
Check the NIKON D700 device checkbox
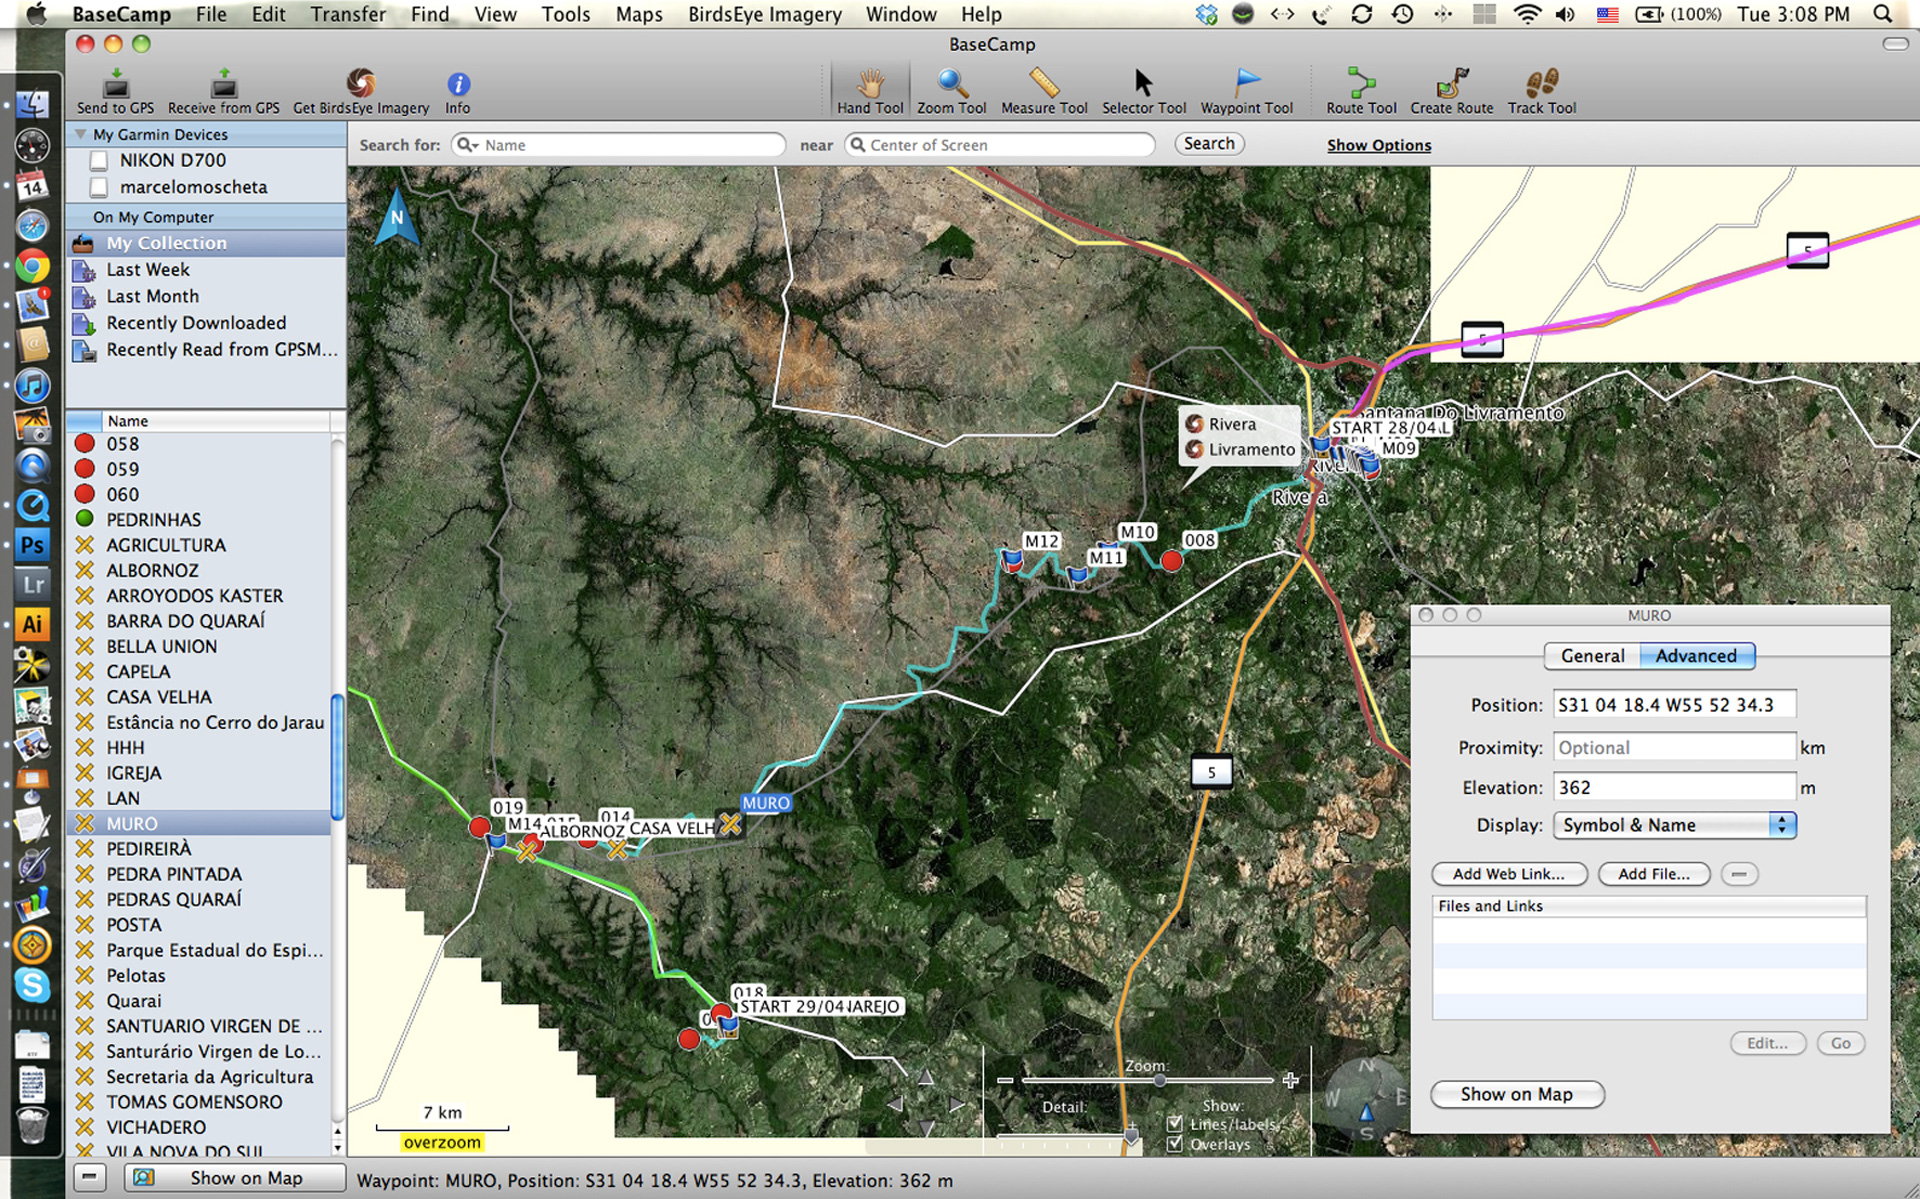[x=99, y=160]
